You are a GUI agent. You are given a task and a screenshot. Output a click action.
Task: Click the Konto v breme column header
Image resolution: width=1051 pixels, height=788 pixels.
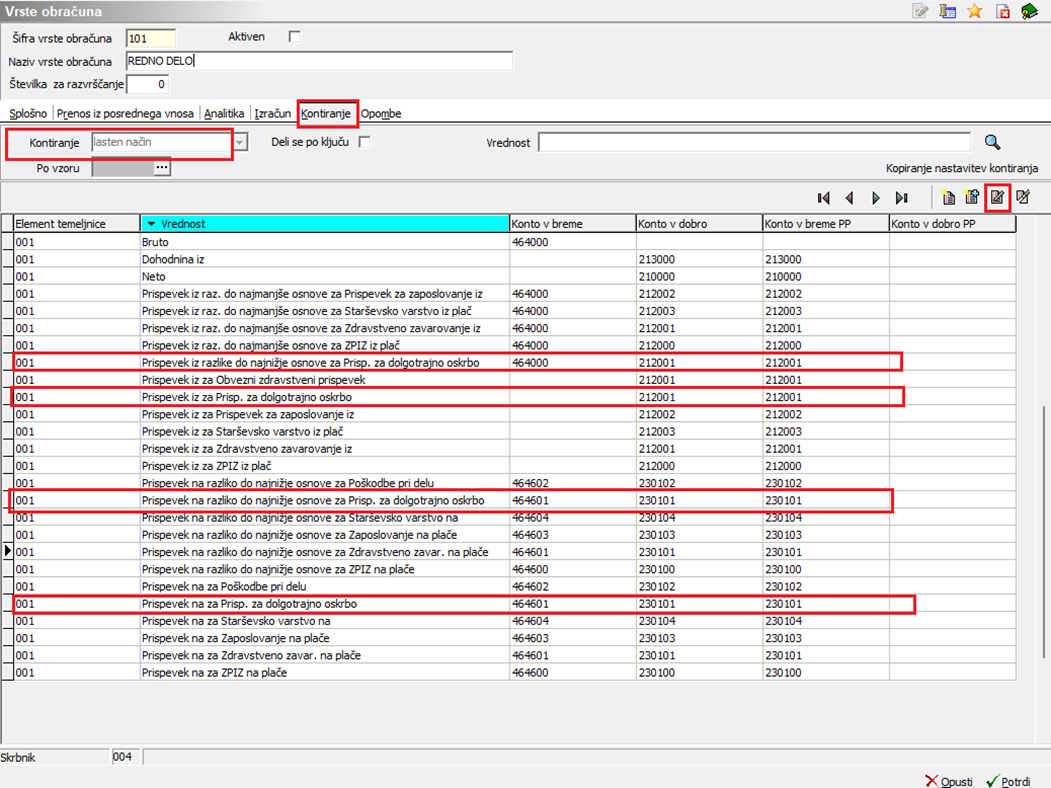point(572,224)
